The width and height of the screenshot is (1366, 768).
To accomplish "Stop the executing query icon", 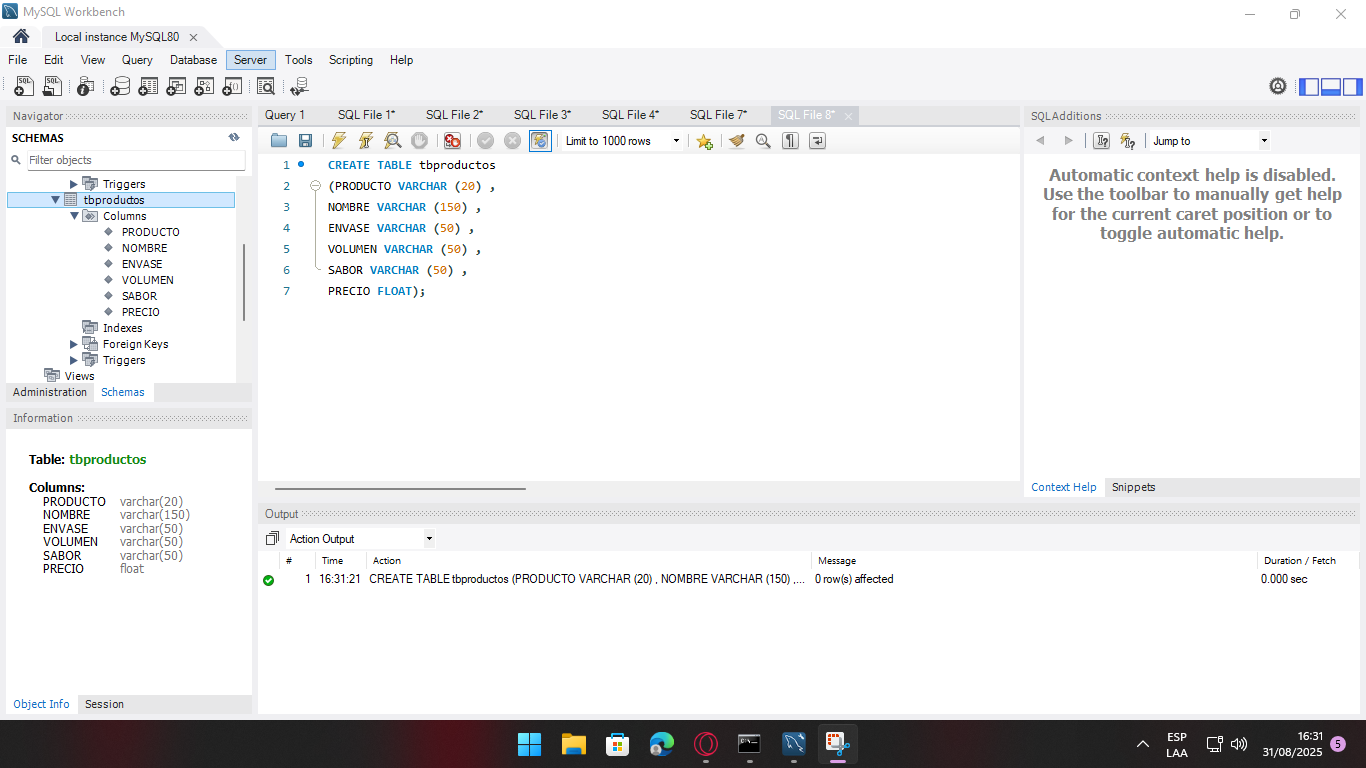I will (420, 141).
